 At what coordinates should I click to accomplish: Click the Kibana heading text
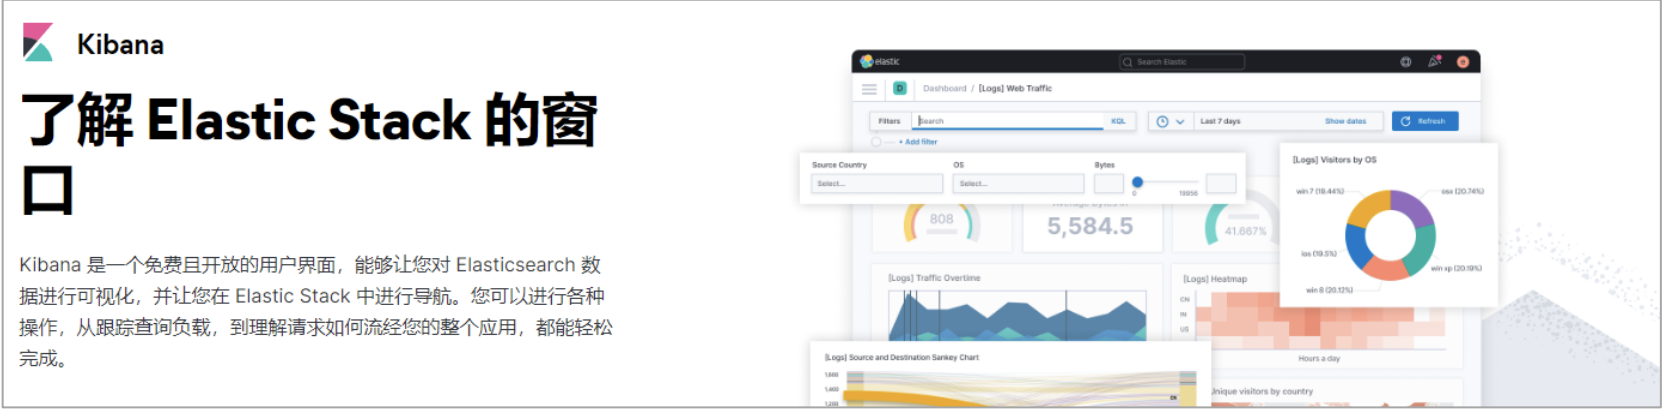[120, 44]
